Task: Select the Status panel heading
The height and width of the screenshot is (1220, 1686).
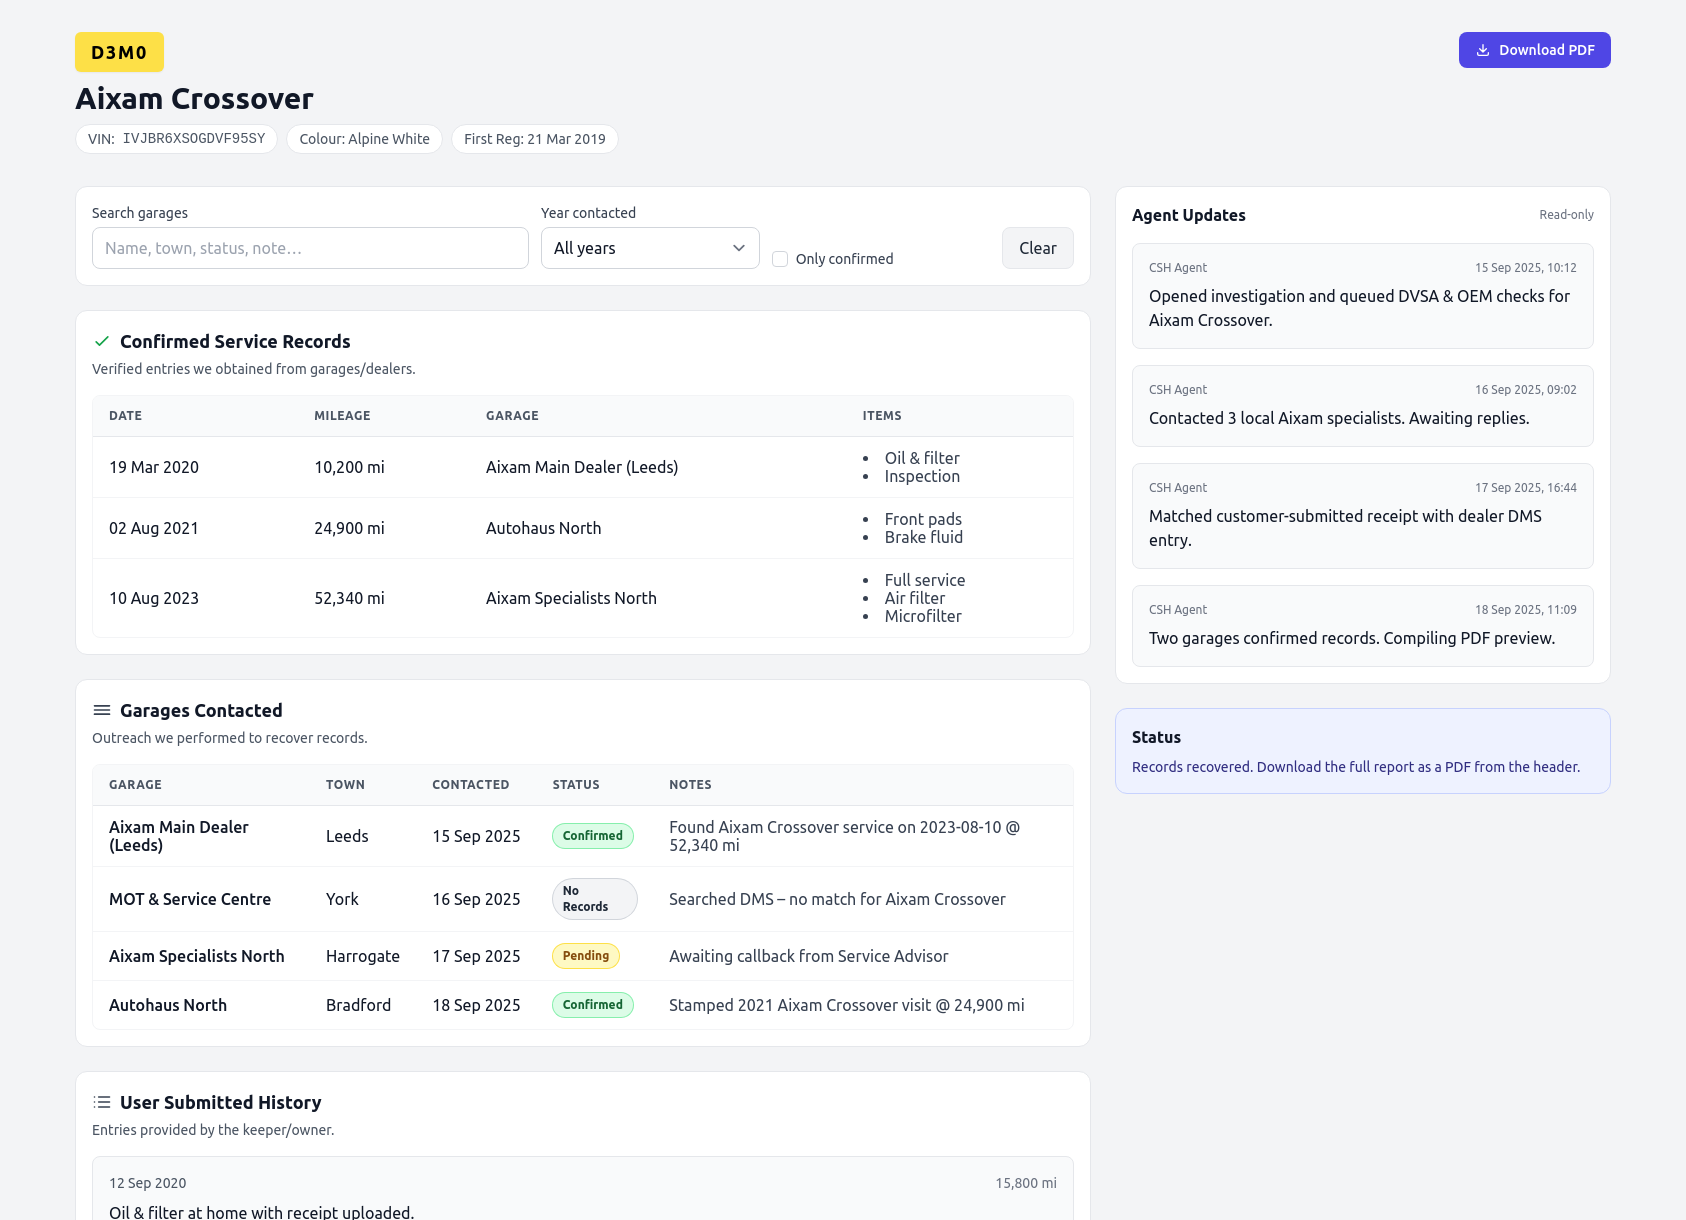Action: coord(1155,737)
